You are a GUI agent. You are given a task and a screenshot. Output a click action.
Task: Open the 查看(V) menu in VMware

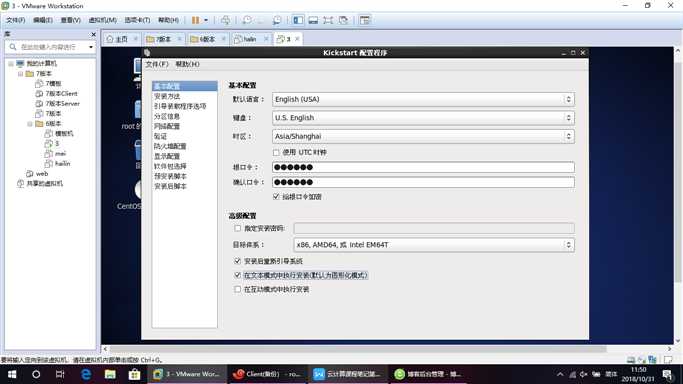click(71, 20)
